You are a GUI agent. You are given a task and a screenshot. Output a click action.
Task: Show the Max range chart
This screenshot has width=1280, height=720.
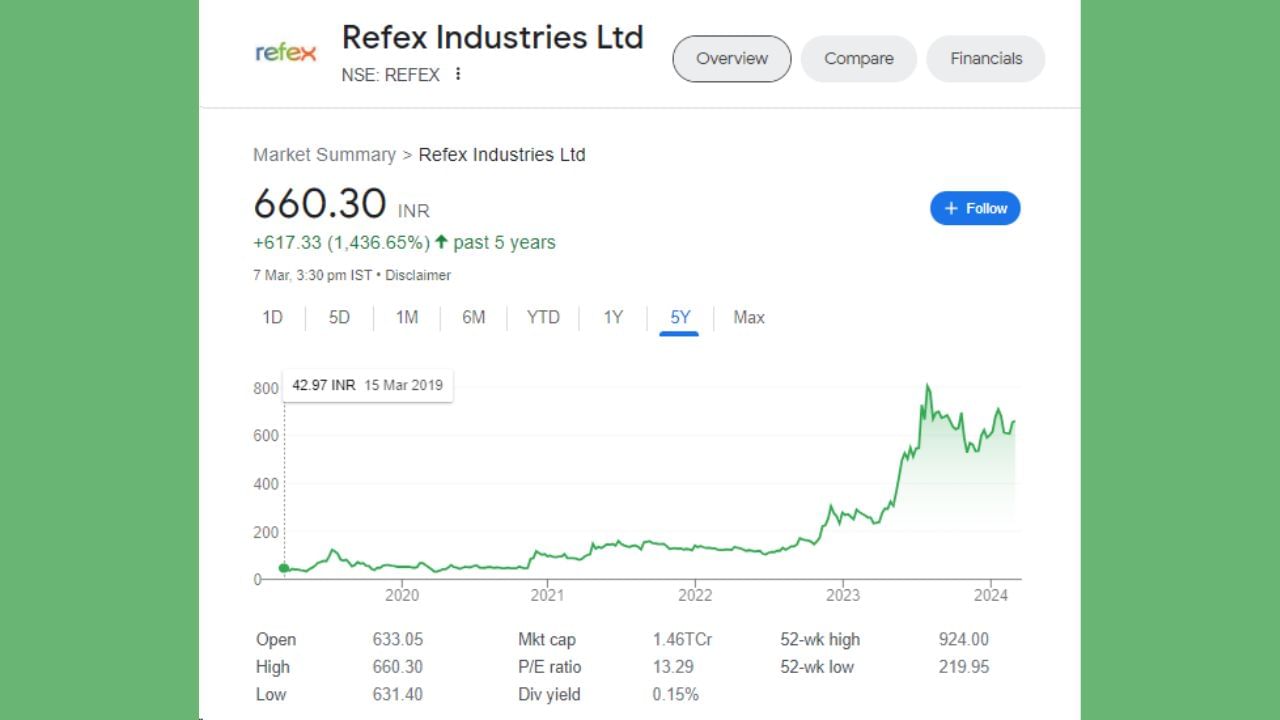tap(748, 318)
